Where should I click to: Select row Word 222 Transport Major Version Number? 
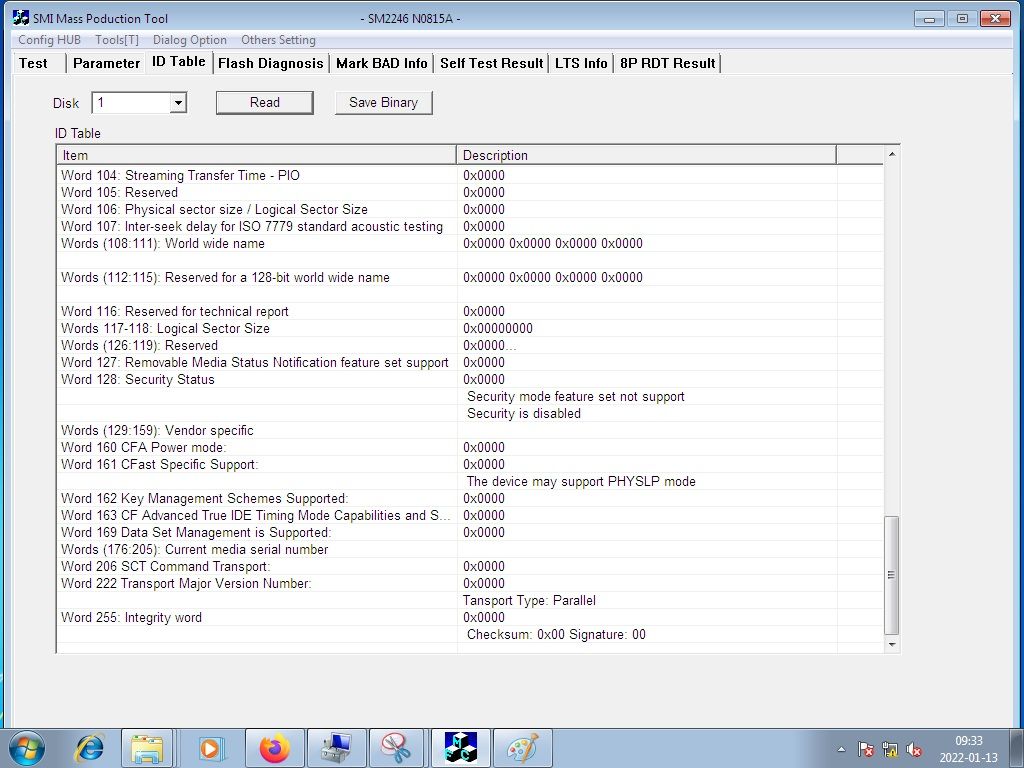[x=470, y=583]
